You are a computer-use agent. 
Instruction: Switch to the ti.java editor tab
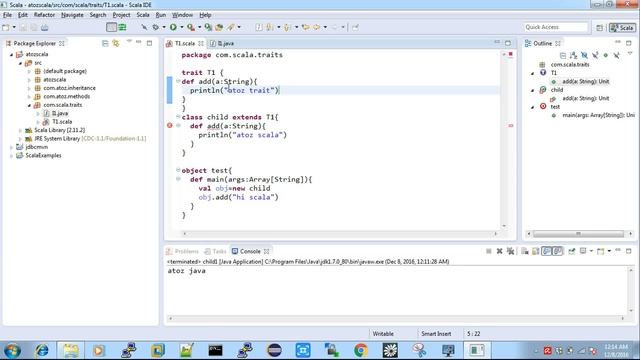(222, 43)
